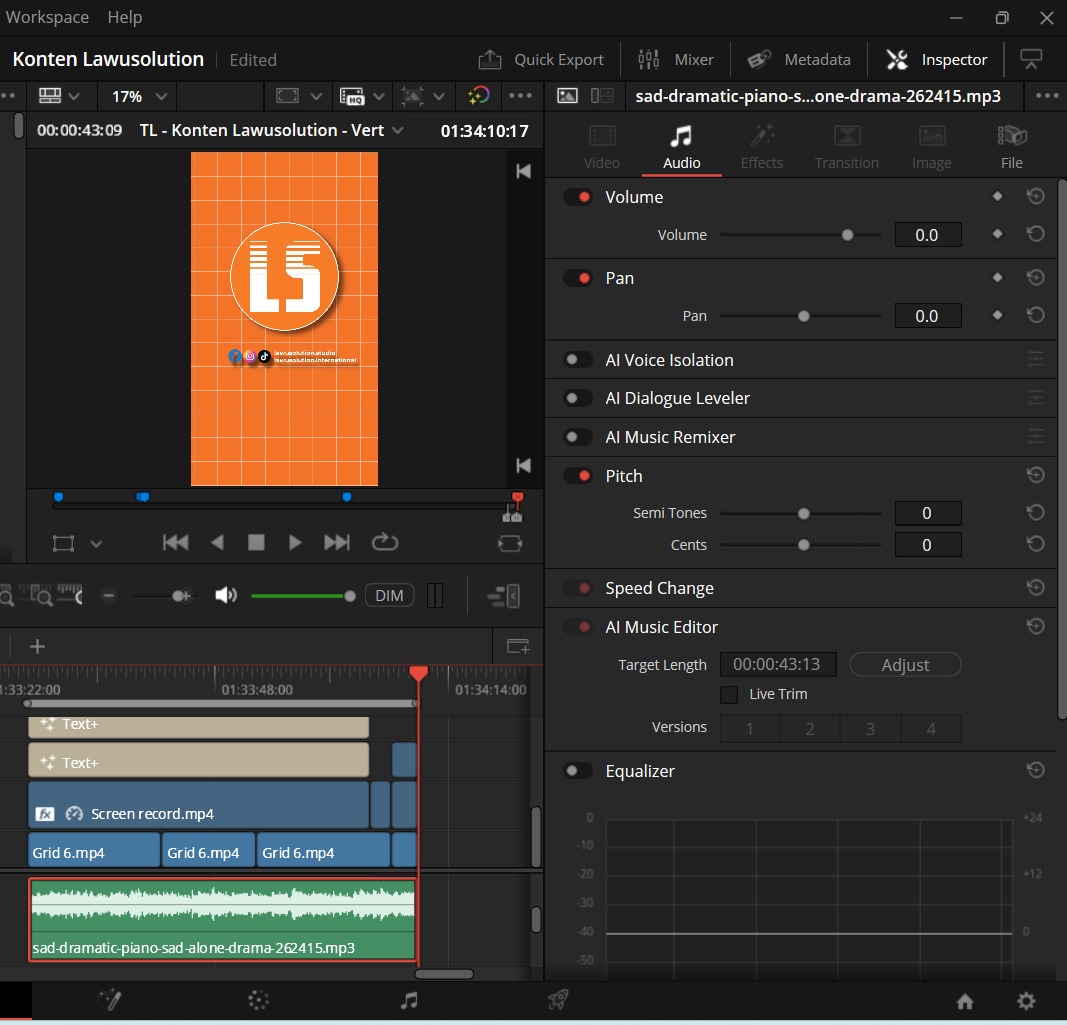Jump to last frame
Viewport: 1067px width, 1025px height.
click(x=337, y=542)
